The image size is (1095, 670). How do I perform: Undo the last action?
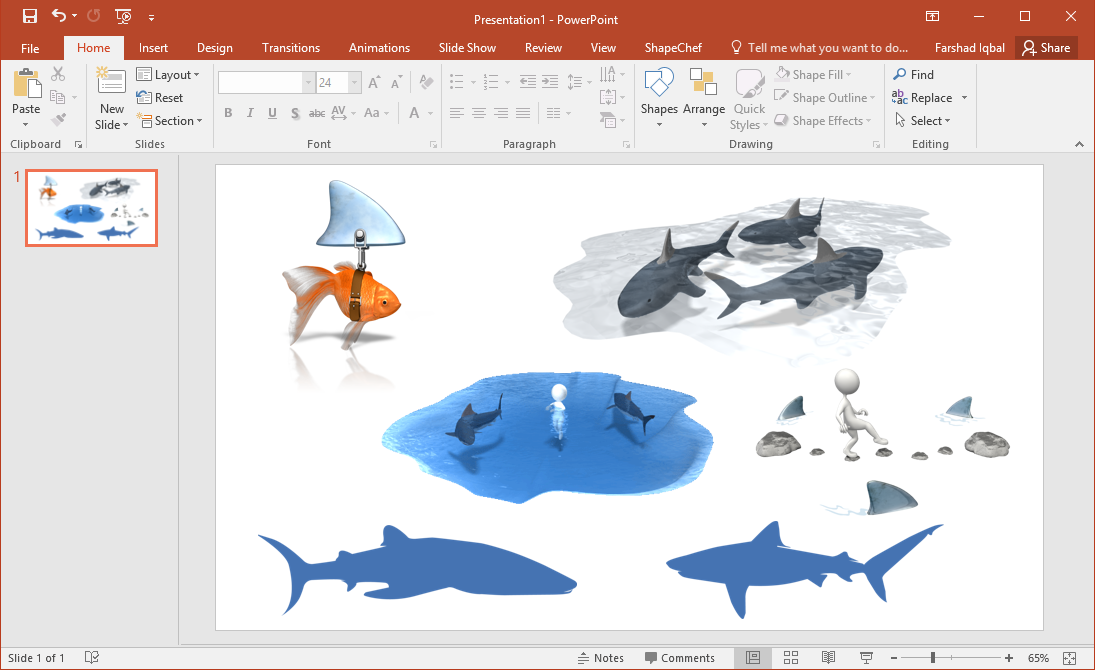pos(60,15)
